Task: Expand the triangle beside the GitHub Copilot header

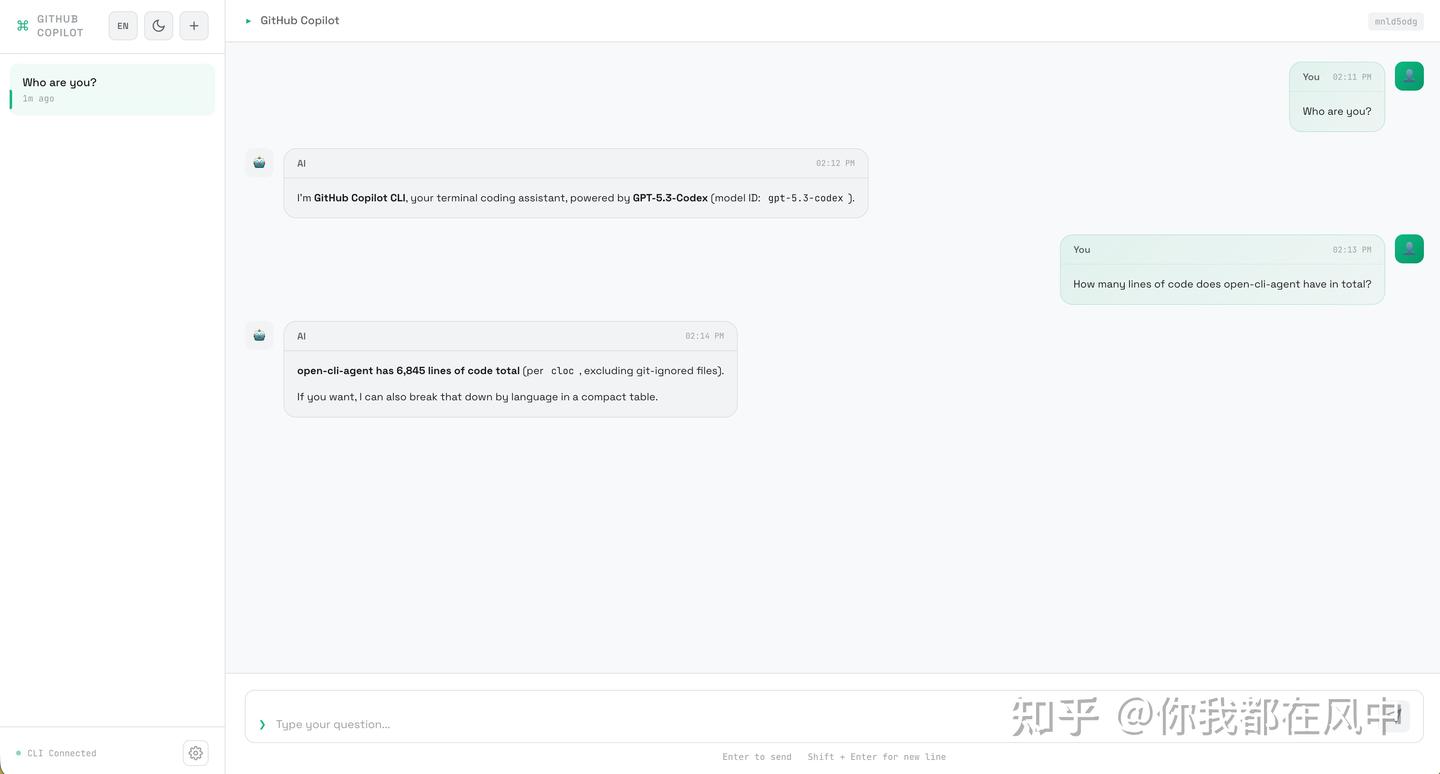Action: point(248,21)
